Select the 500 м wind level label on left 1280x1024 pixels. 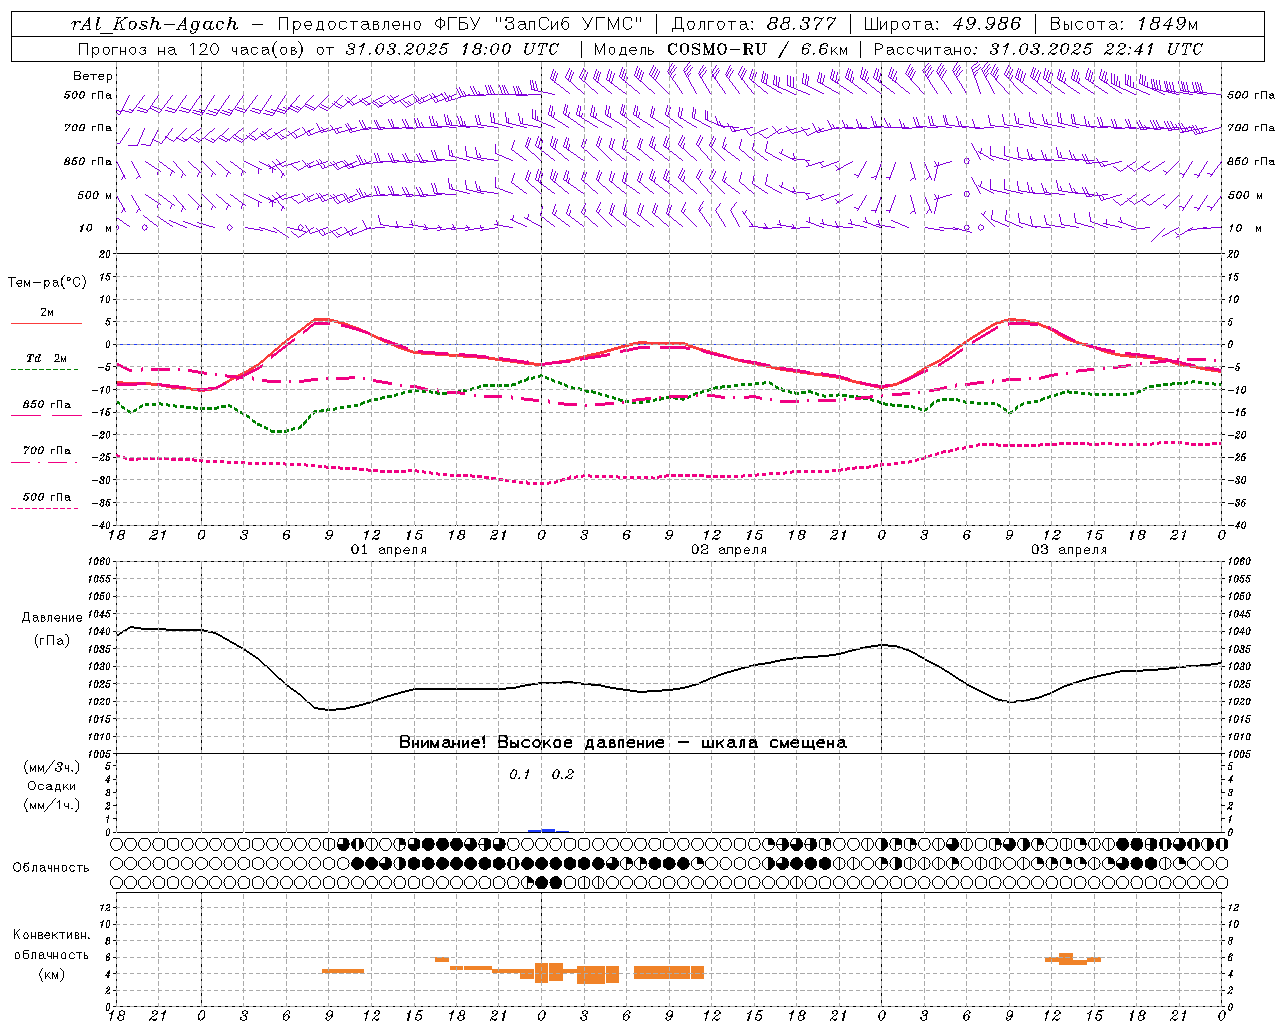click(x=95, y=195)
